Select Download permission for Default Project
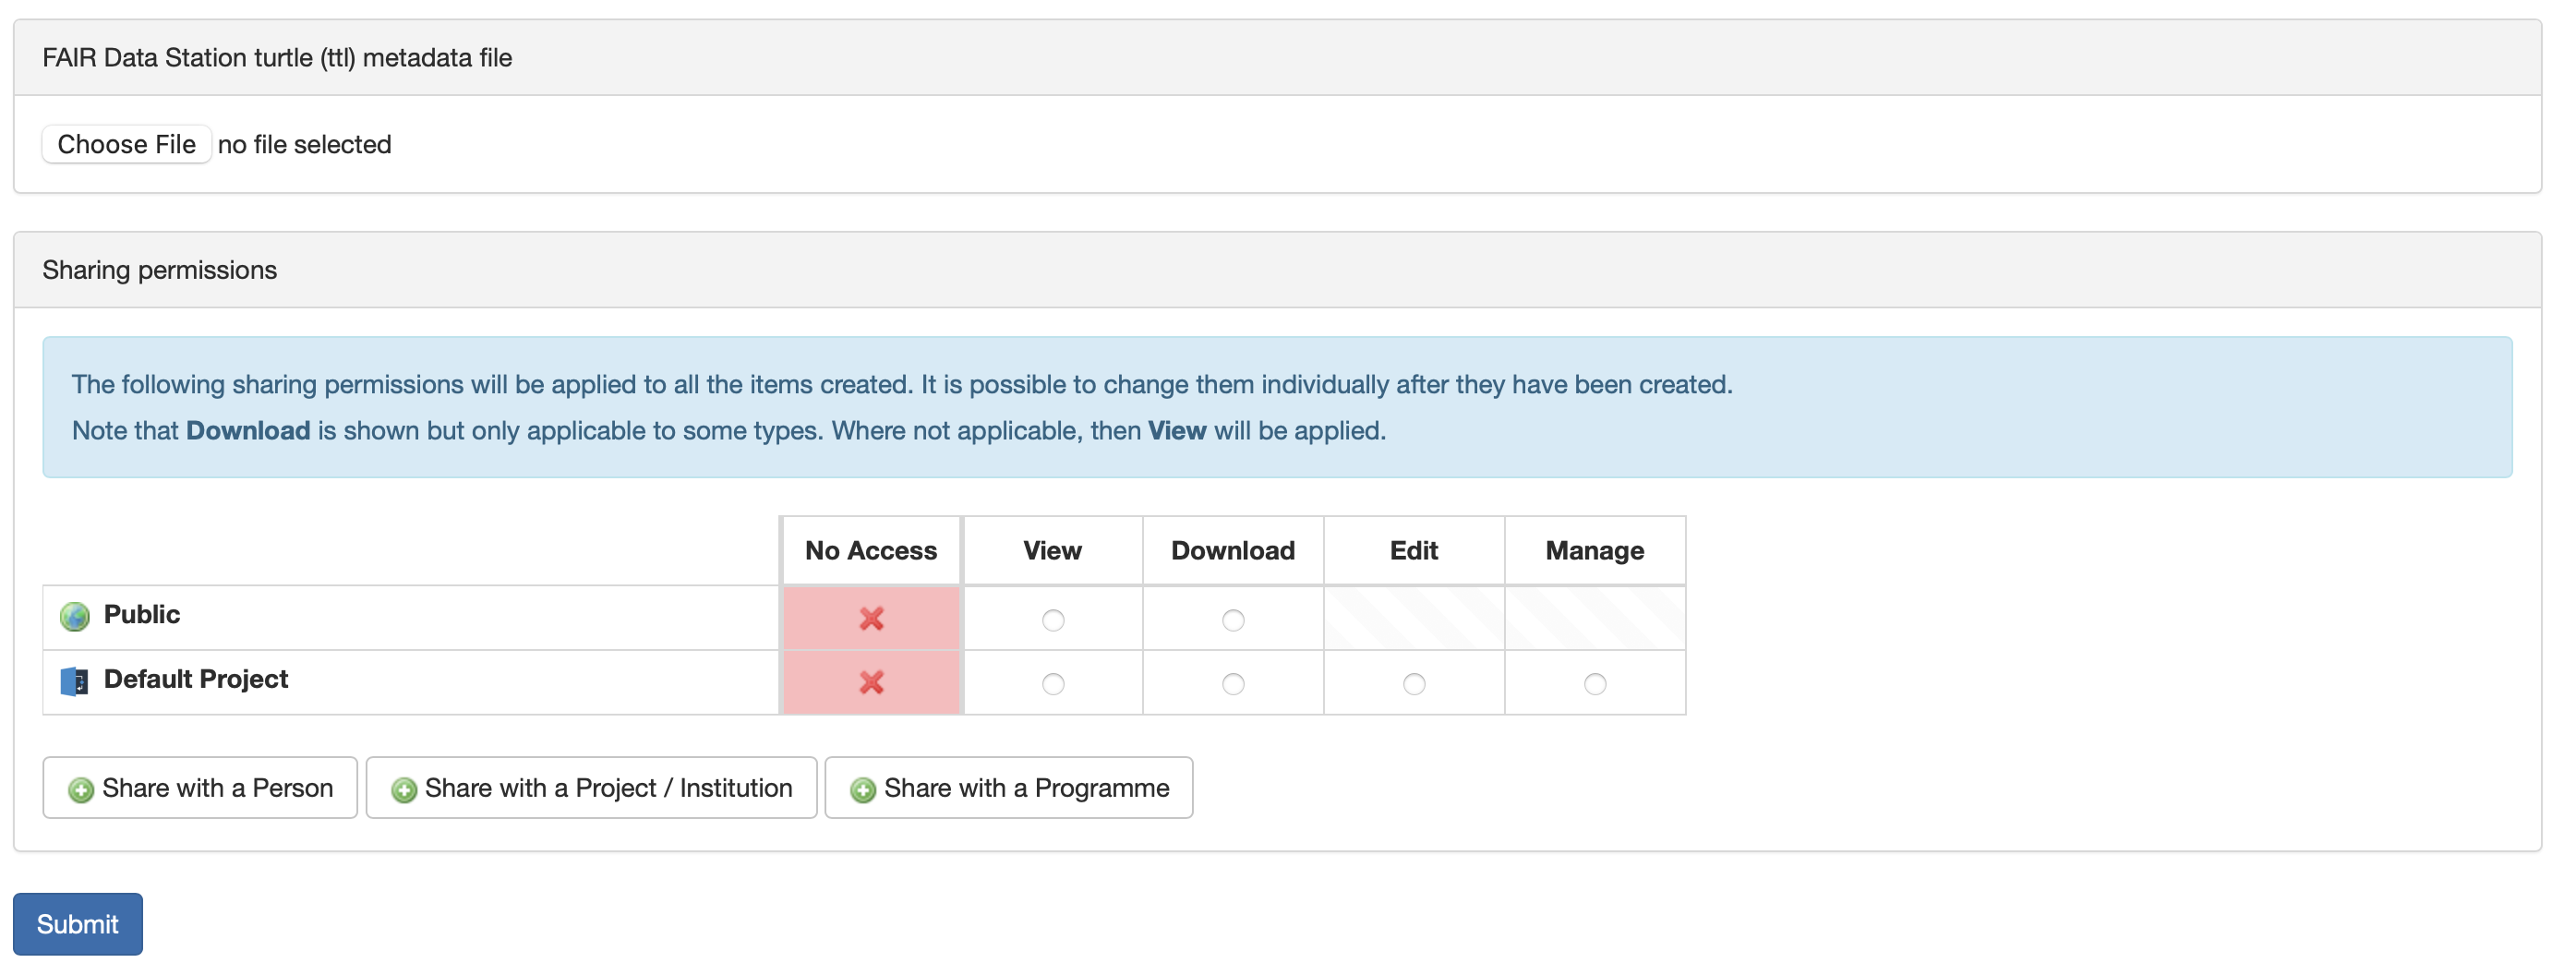This screenshot has height=975, width=2576. click(x=1233, y=684)
